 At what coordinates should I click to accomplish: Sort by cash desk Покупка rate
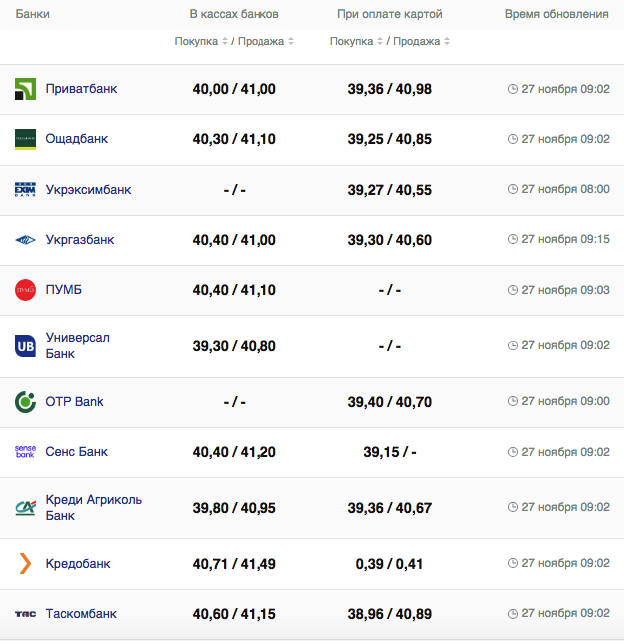coord(198,42)
